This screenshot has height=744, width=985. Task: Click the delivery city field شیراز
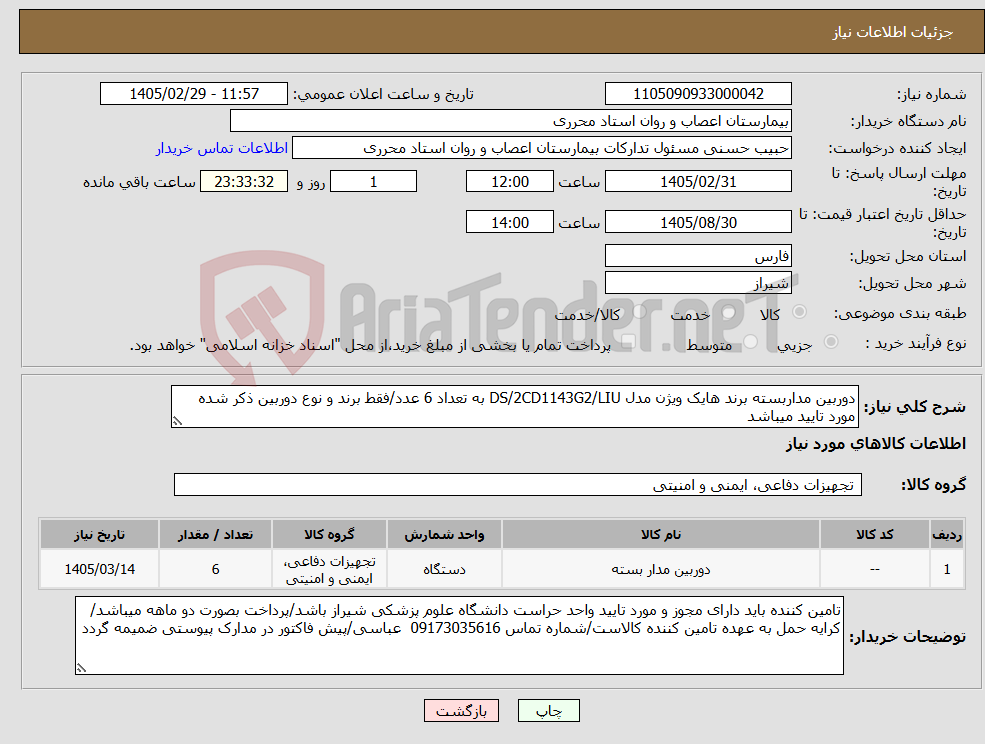pyautogui.click(x=698, y=283)
